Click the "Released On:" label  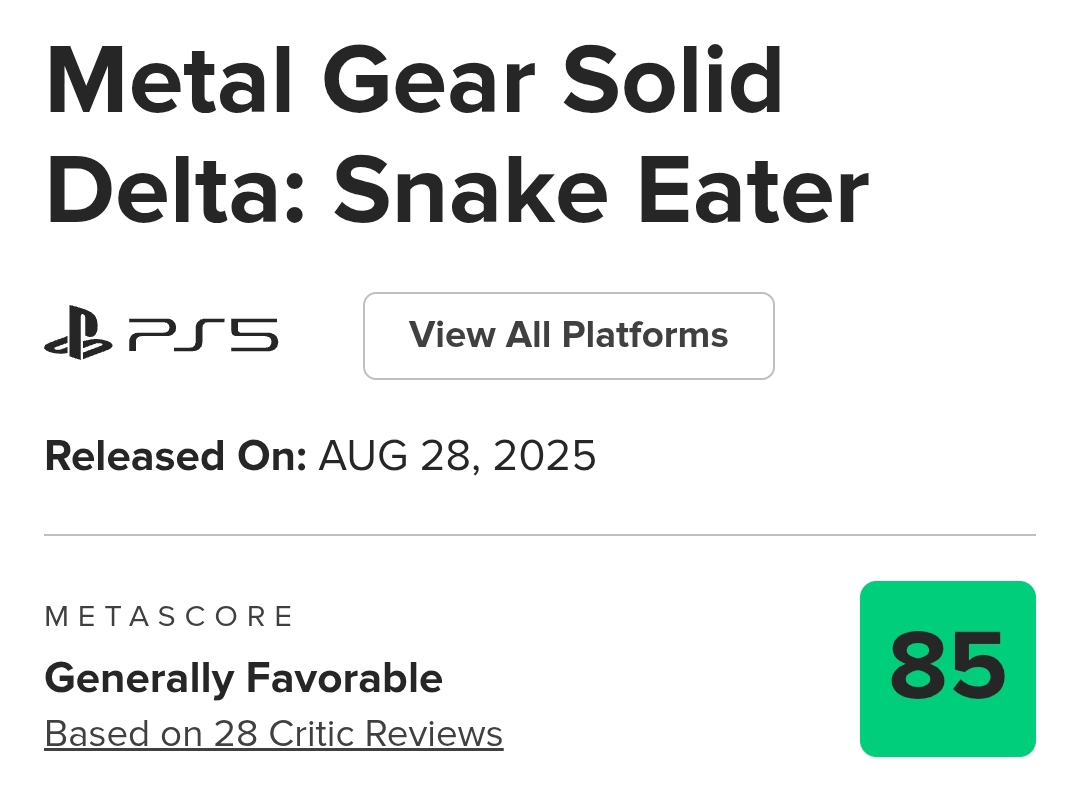click(175, 457)
